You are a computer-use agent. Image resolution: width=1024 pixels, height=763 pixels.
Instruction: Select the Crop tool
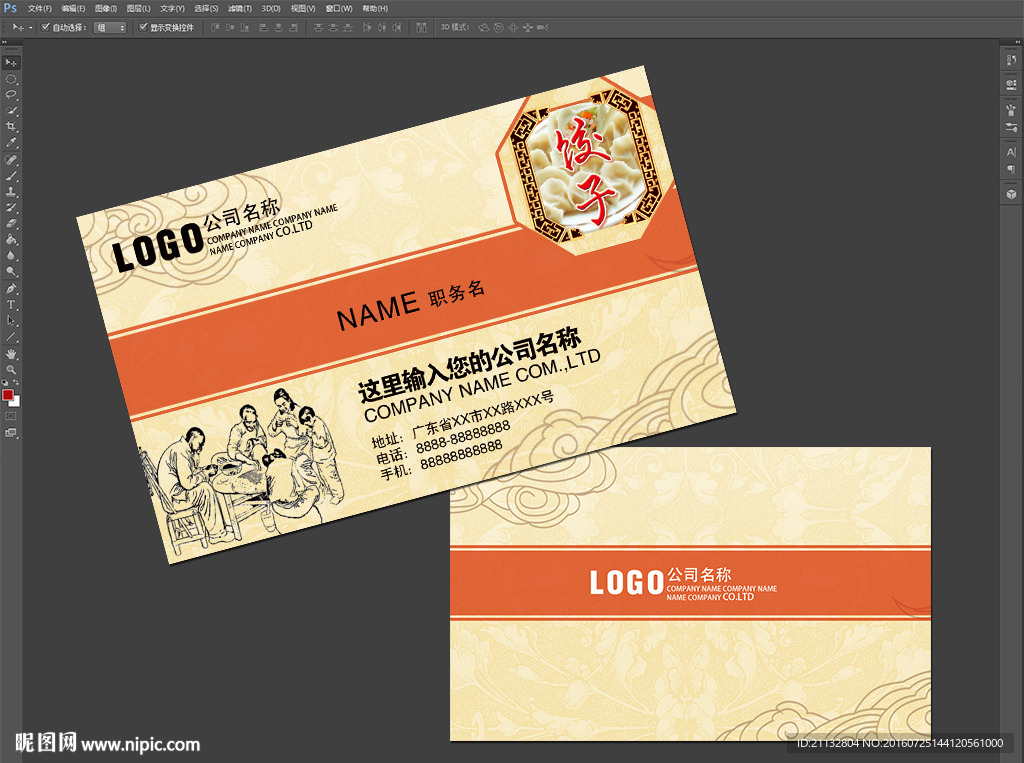(x=11, y=127)
